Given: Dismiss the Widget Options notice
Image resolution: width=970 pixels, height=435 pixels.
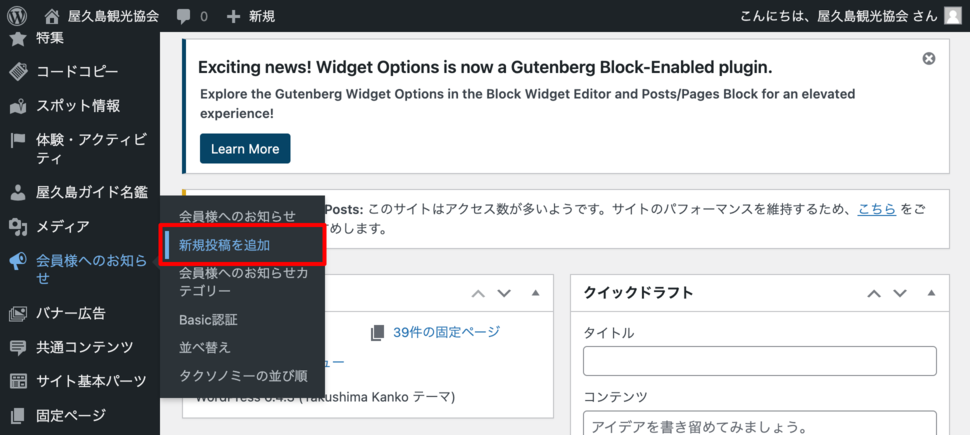Looking at the screenshot, I should (929, 59).
